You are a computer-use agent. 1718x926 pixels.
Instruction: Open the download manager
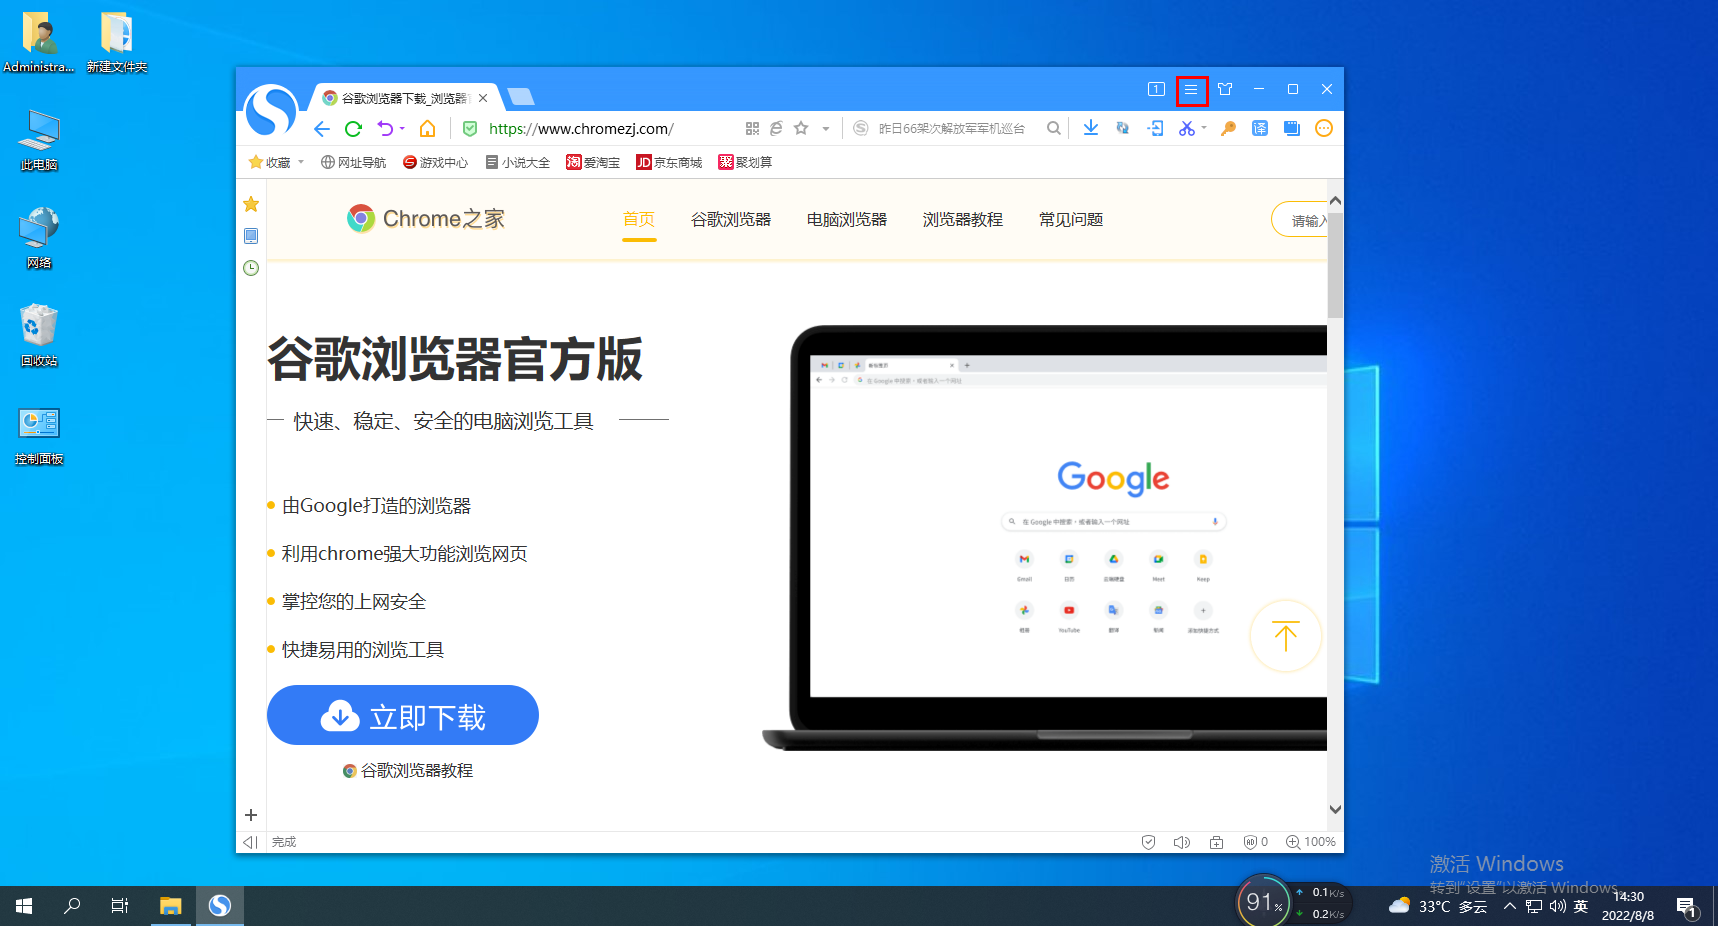click(x=1090, y=128)
